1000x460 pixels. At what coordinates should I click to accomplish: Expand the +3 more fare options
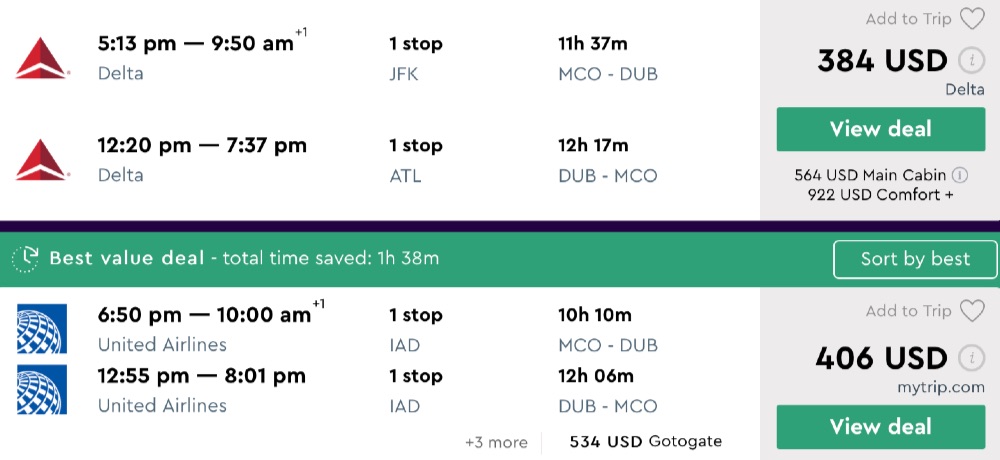[x=496, y=441]
